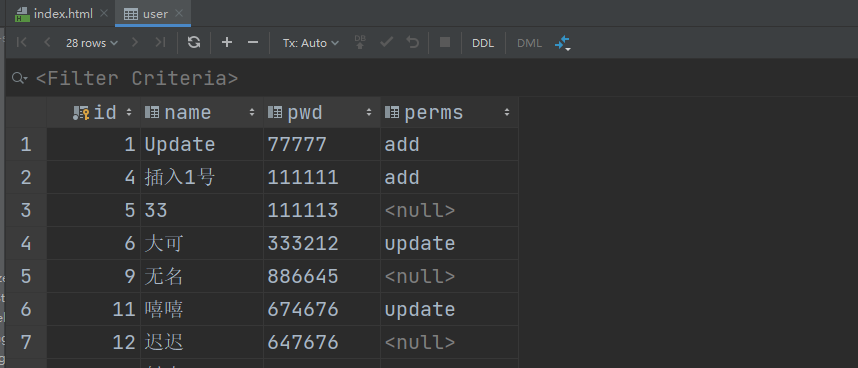Click the id cell with value 12
This screenshot has width=858, height=368.
click(x=94, y=342)
